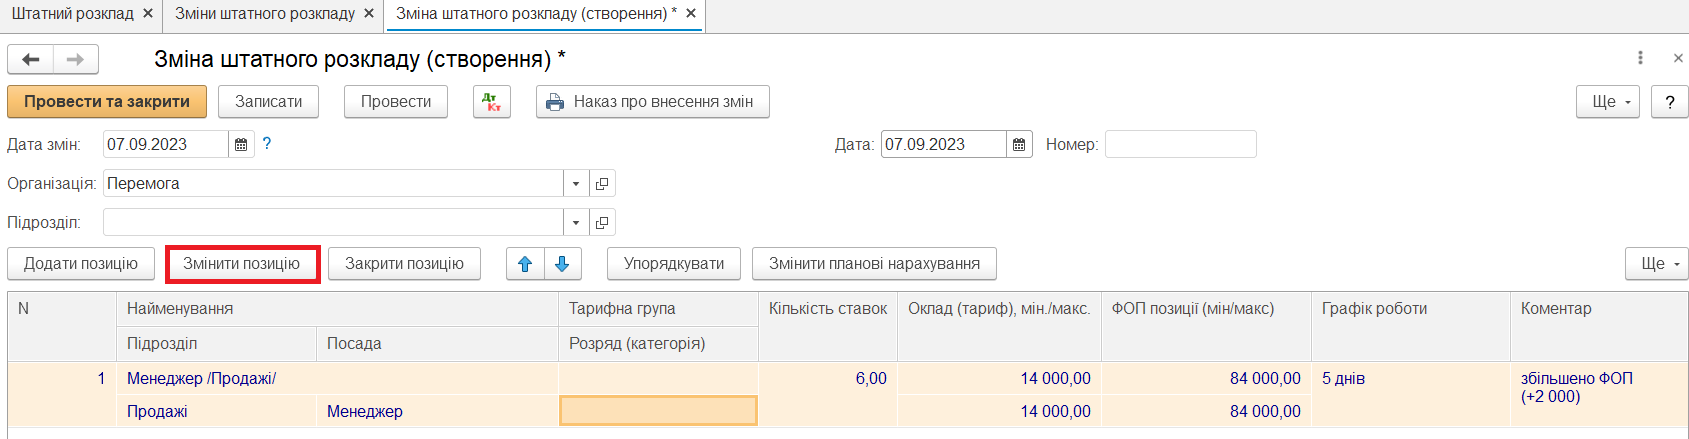Focus the Номер input field
The width and height of the screenshot is (1689, 439).
point(1180,145)
